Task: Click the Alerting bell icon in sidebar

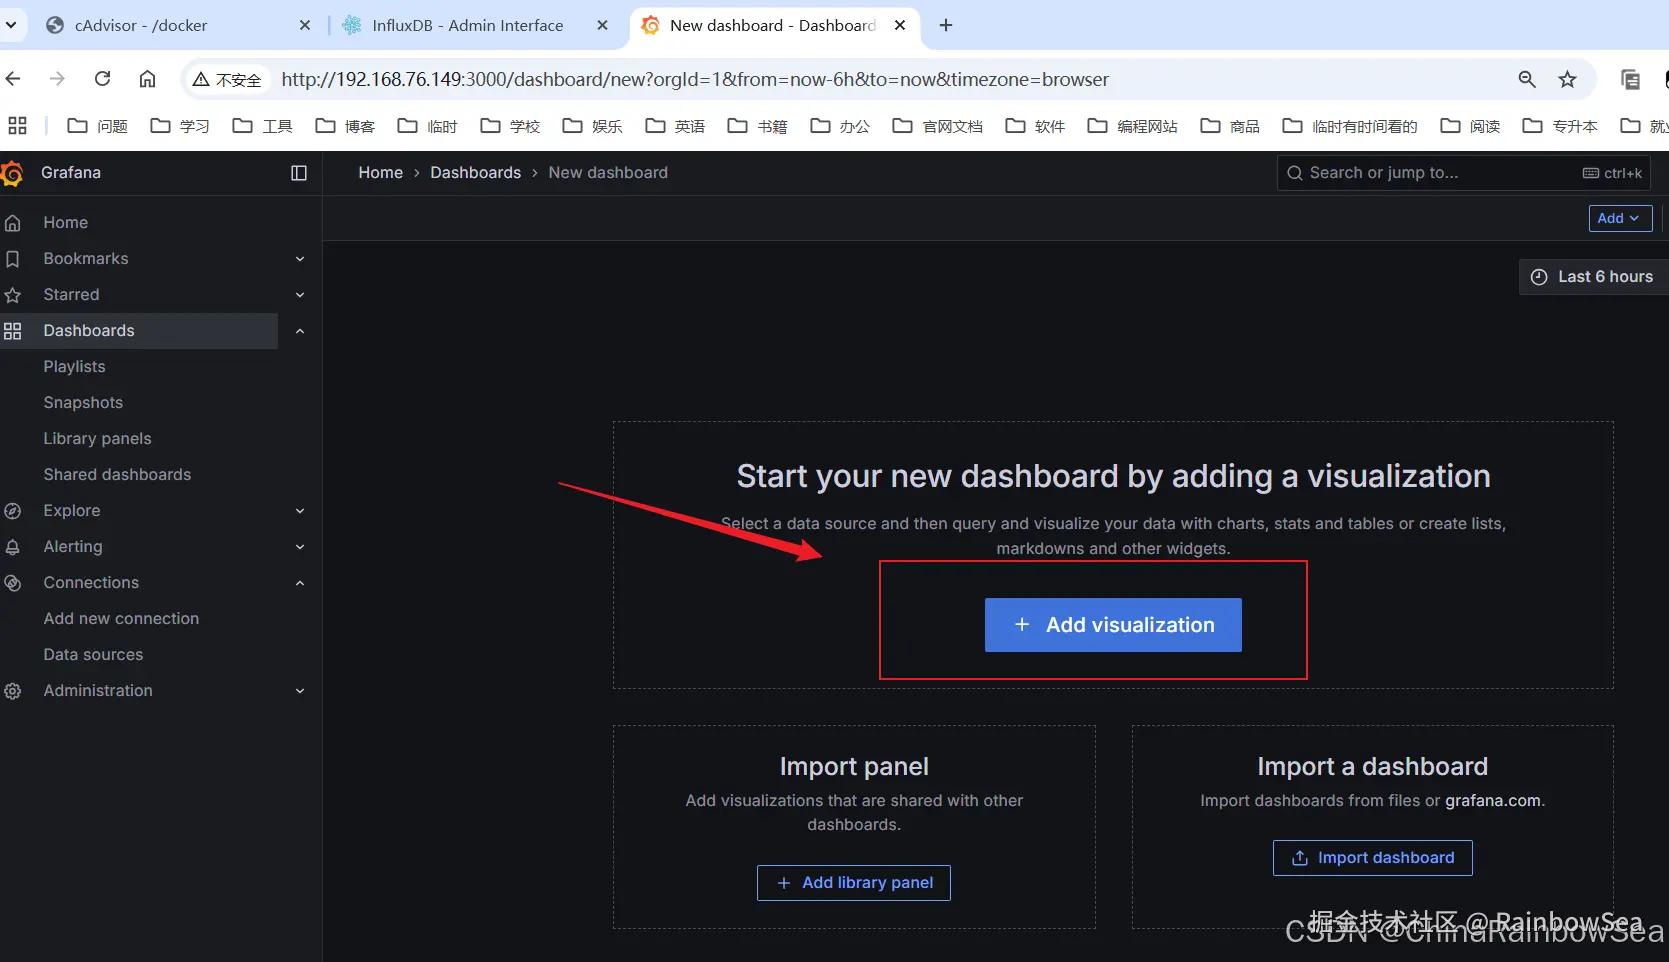Action: point(13,547)
